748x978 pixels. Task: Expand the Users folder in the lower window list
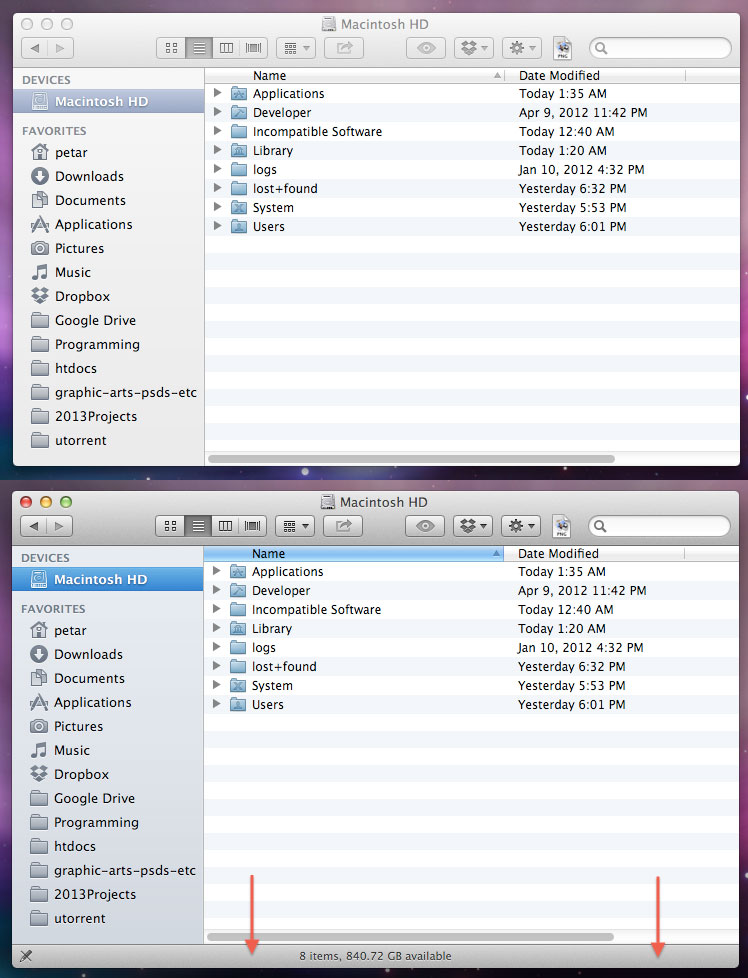pos(216,704)
